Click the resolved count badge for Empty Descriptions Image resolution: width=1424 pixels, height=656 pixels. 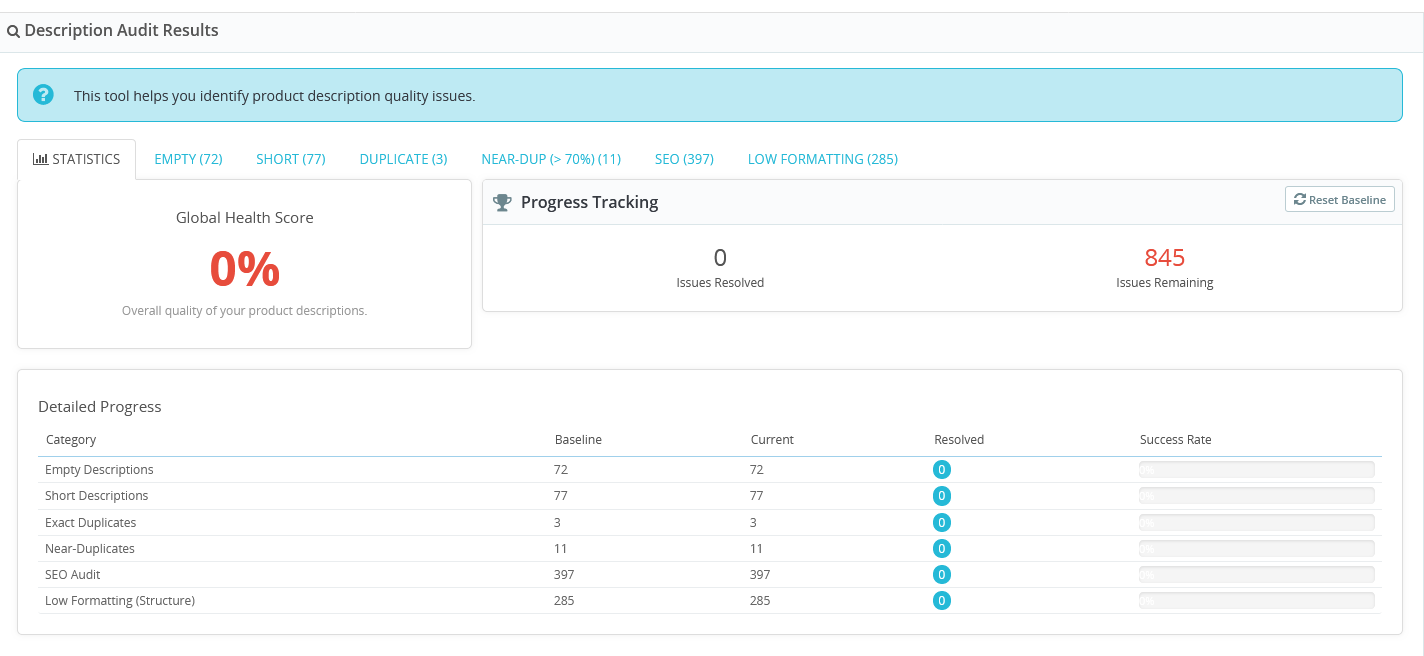pos(941,469)
